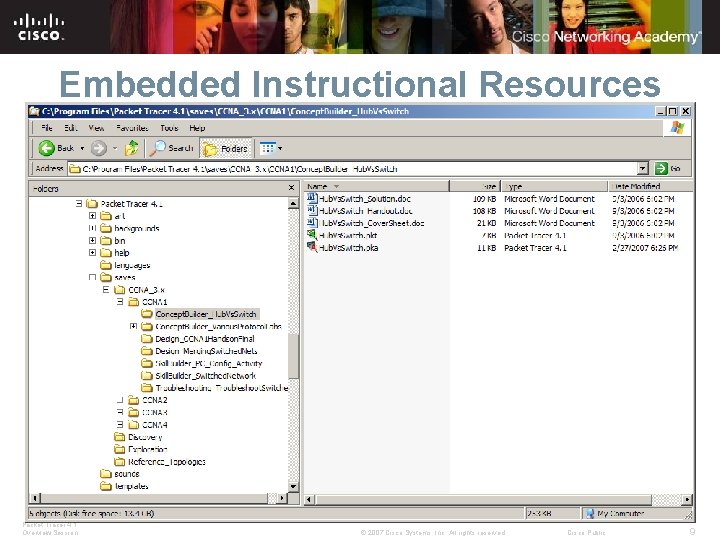The height and width of the screenshot is (540, 720).
Task: Click folder tree scroll down arrow
Action: [293, 486]
